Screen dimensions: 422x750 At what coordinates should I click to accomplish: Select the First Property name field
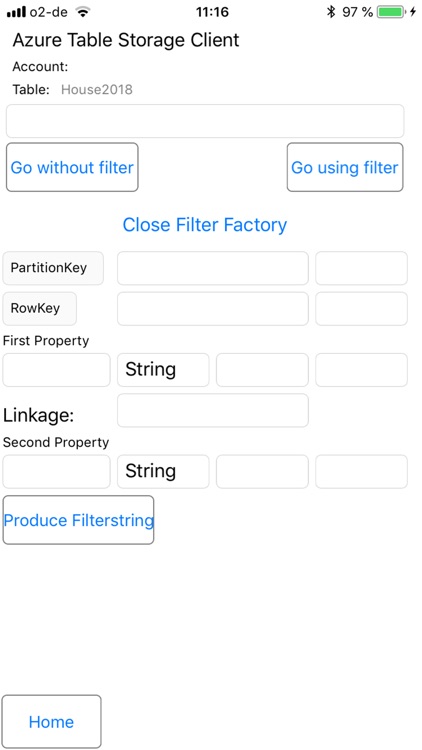pyautogui.click(x=56, y=370)
